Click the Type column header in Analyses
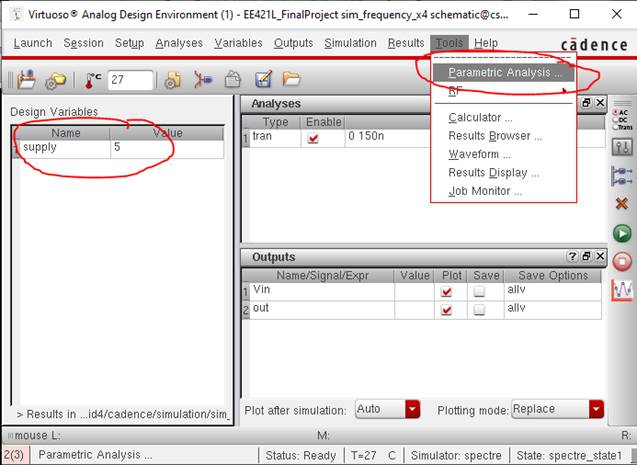Screen dimensions: 637x465 (x=275, y=122)
